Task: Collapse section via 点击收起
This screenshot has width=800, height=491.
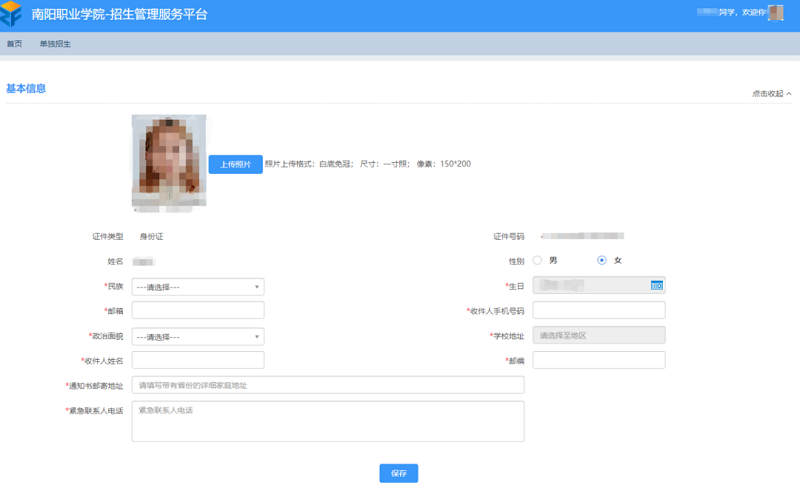Action: point(771,94)
